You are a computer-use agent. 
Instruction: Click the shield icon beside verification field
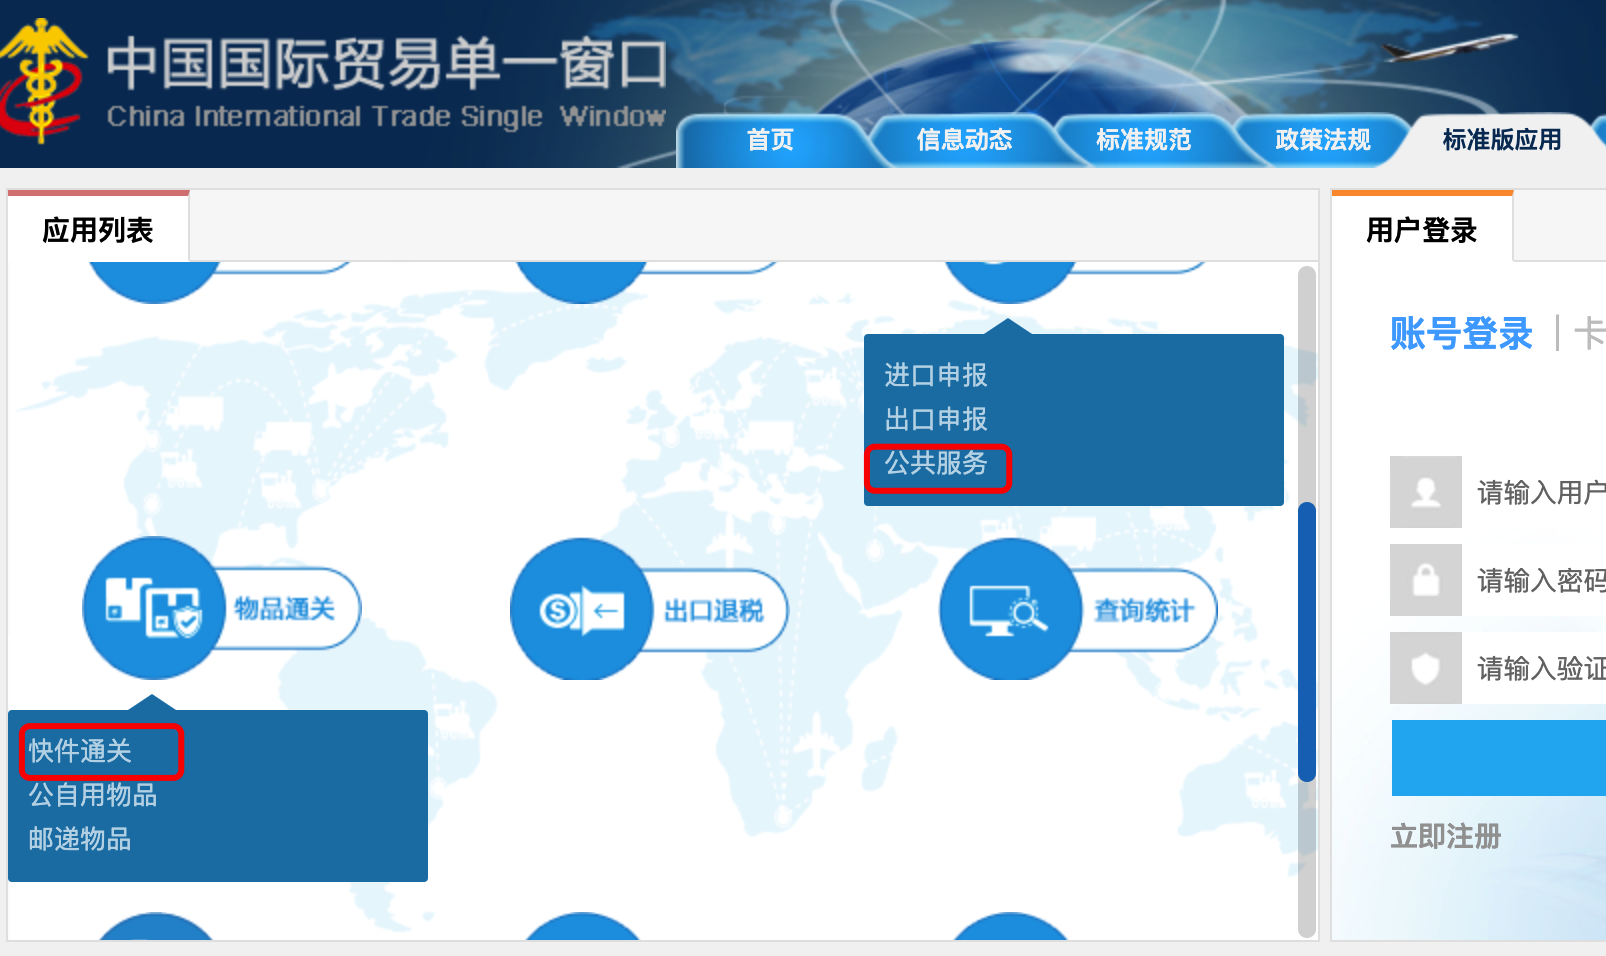click(x=1426, y=668)
